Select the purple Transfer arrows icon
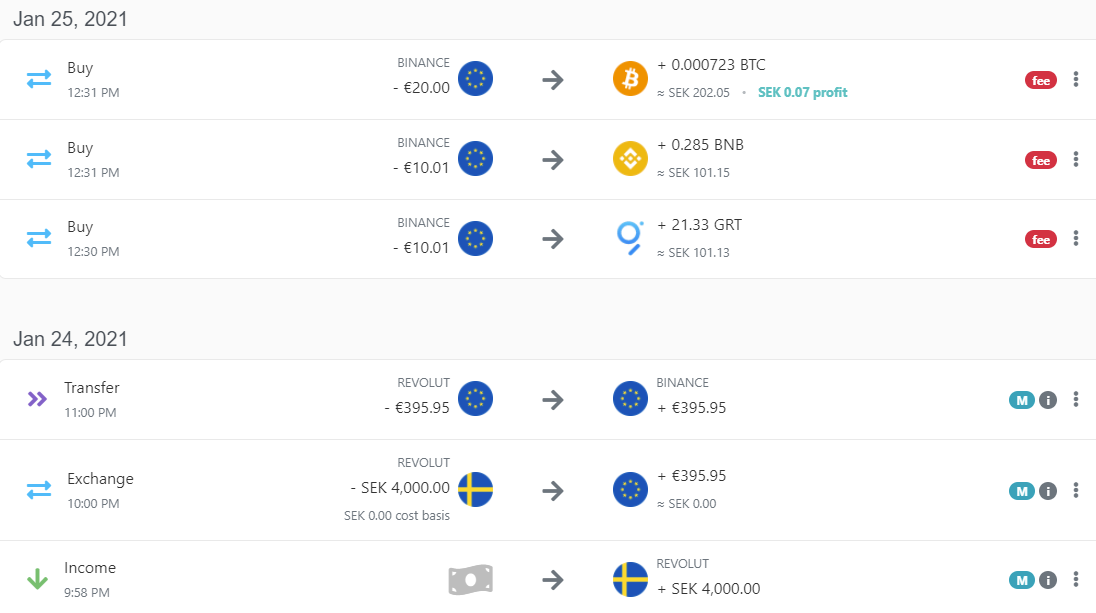Viewport: 1096px width, 613px height. 38,398
